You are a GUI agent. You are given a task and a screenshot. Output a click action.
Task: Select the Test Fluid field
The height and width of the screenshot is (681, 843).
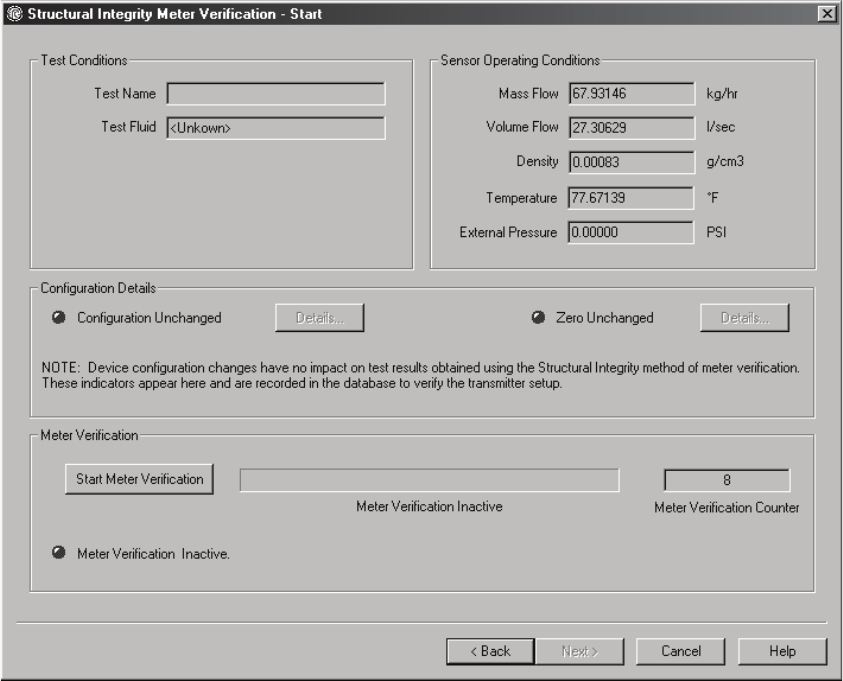coord(276,127)
